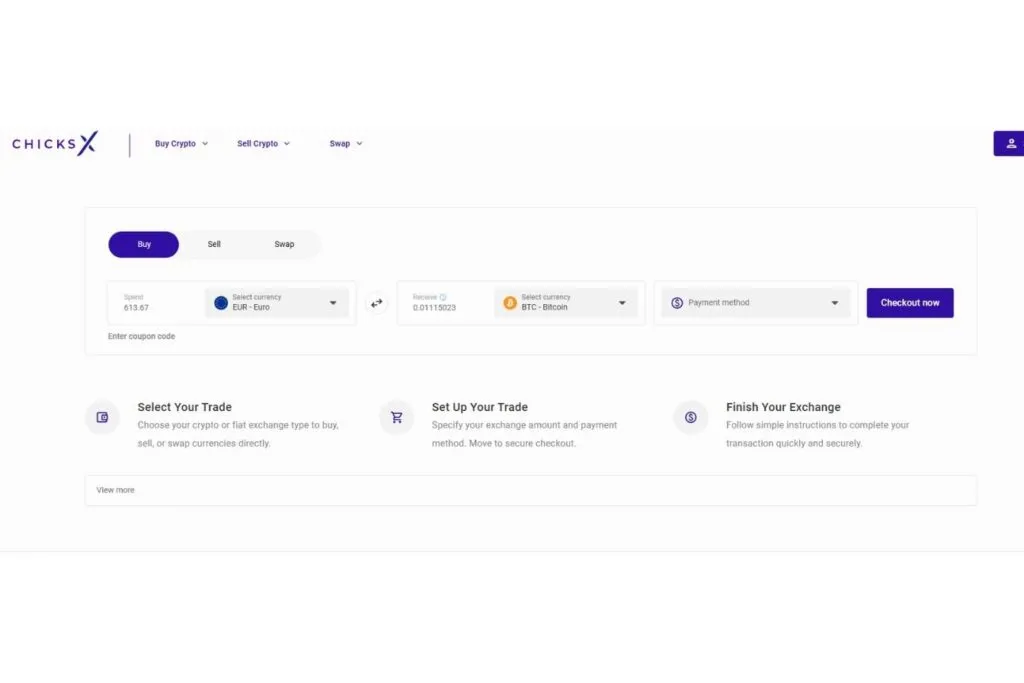Click the Select Your Trade heading
The image size is (1024, 683).
[x=185, y=407]
